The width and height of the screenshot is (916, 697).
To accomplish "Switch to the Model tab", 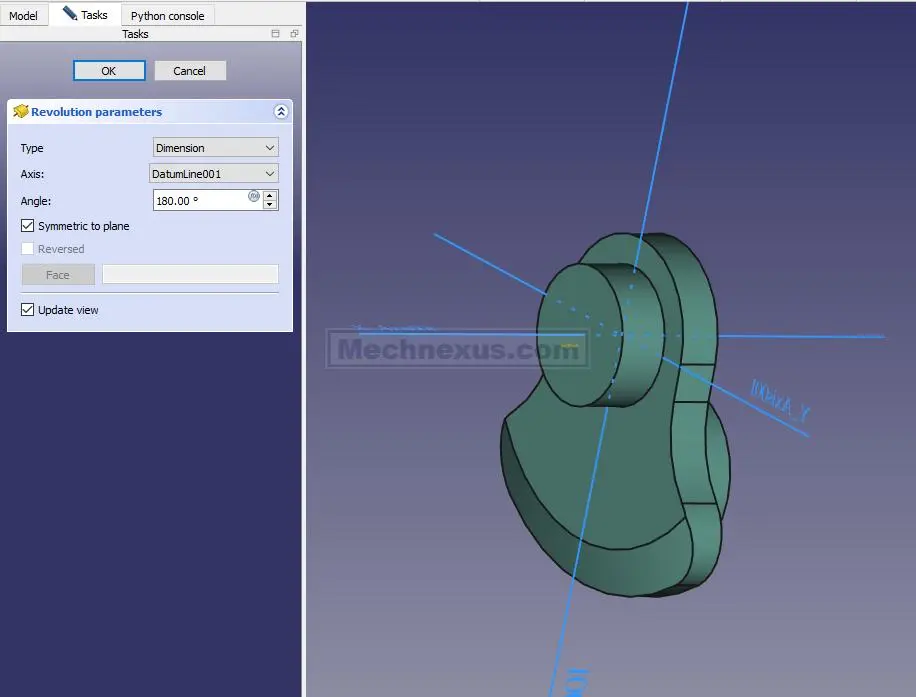I will pyautogui.click(x=23, y=16).
